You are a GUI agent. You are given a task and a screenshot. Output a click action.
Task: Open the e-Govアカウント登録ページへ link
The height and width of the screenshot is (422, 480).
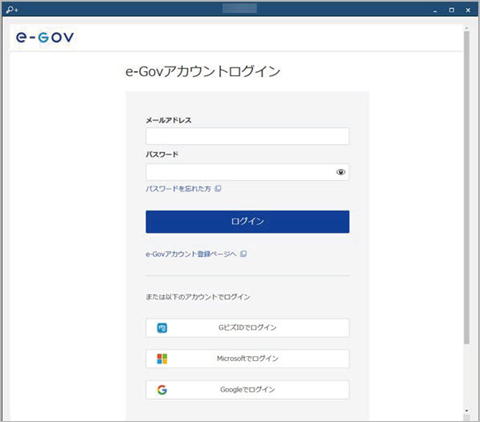(191, 254)
